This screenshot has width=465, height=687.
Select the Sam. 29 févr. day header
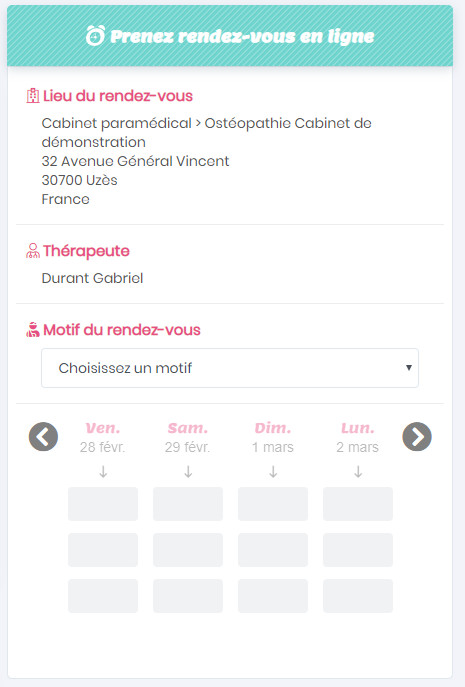point(188,437)
